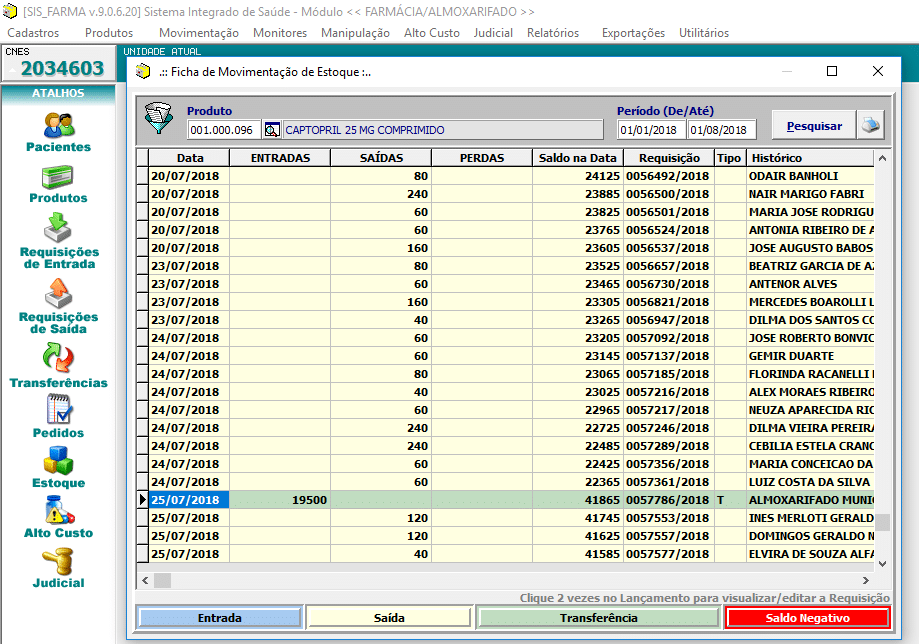Click the period start date field
This screenshot has height=644, width=919.
coord(650,130)
